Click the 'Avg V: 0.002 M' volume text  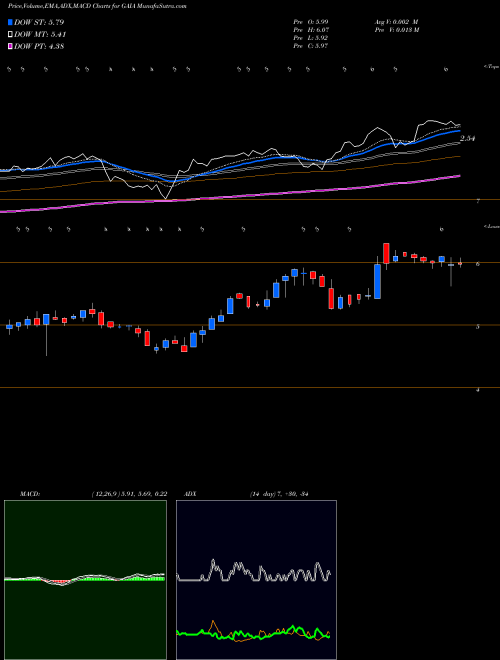(396, 22)
